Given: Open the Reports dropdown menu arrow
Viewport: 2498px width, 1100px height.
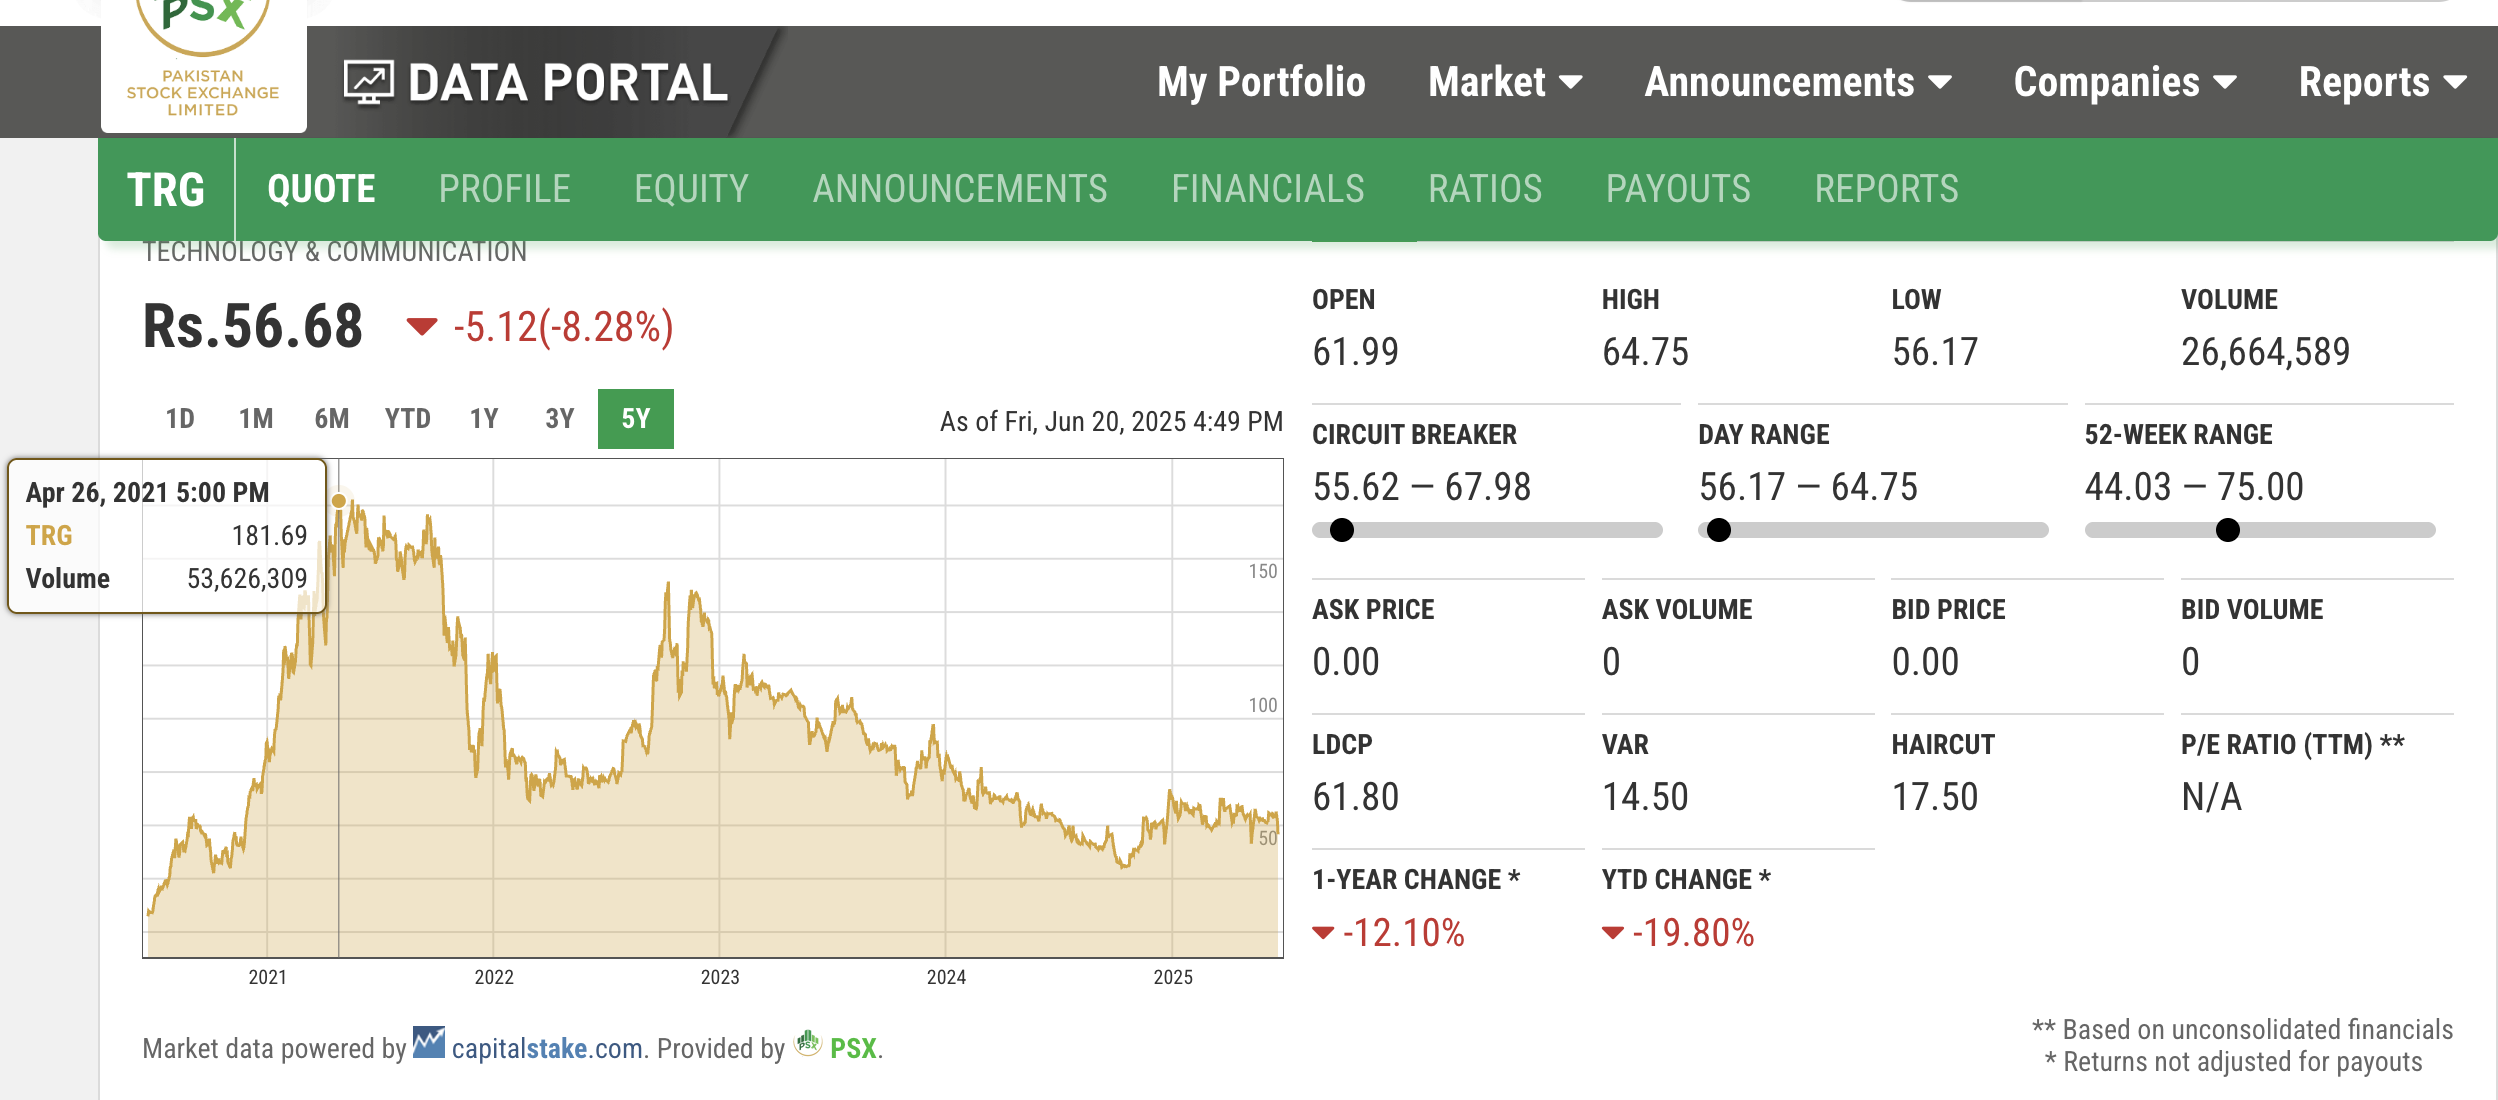Looking at the screenshot, I should pyautogui.click(x=2455, y=83).
